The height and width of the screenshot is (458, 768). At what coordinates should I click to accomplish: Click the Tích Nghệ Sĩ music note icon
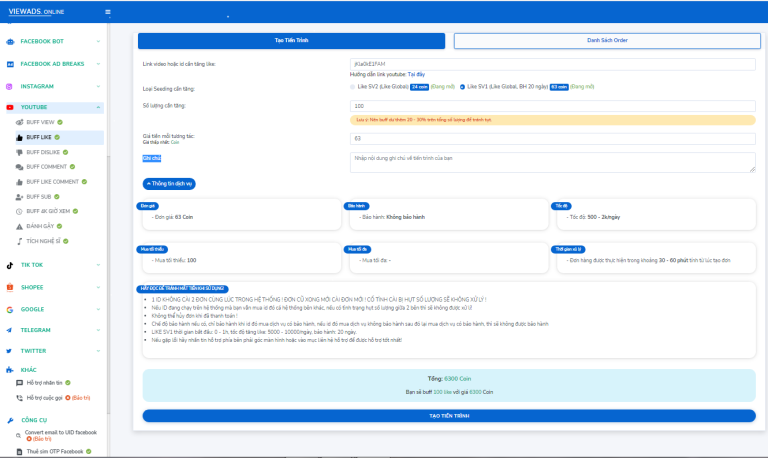[x=20, y=241]
